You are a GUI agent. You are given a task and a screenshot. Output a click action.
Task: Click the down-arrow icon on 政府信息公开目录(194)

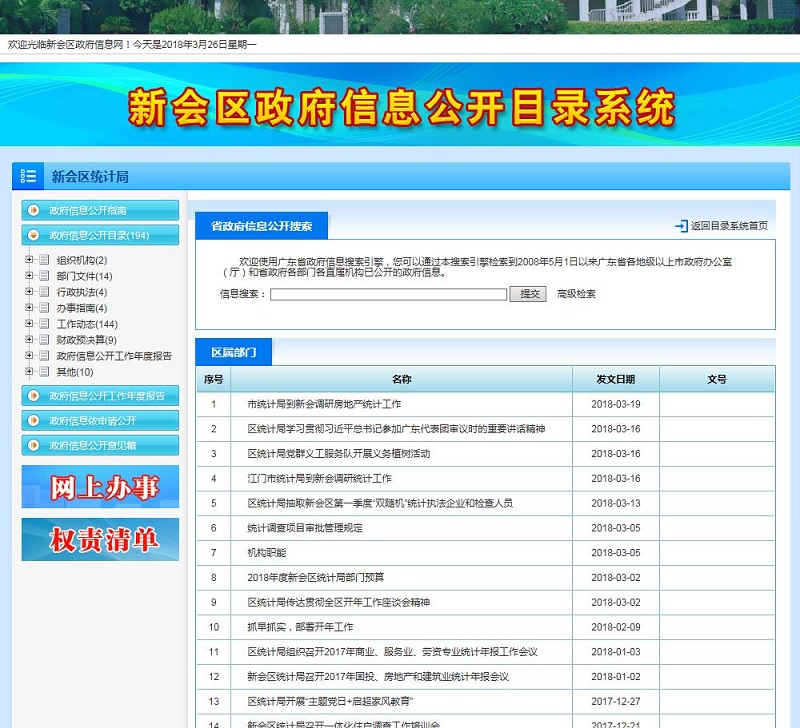[x=34, y=236]
